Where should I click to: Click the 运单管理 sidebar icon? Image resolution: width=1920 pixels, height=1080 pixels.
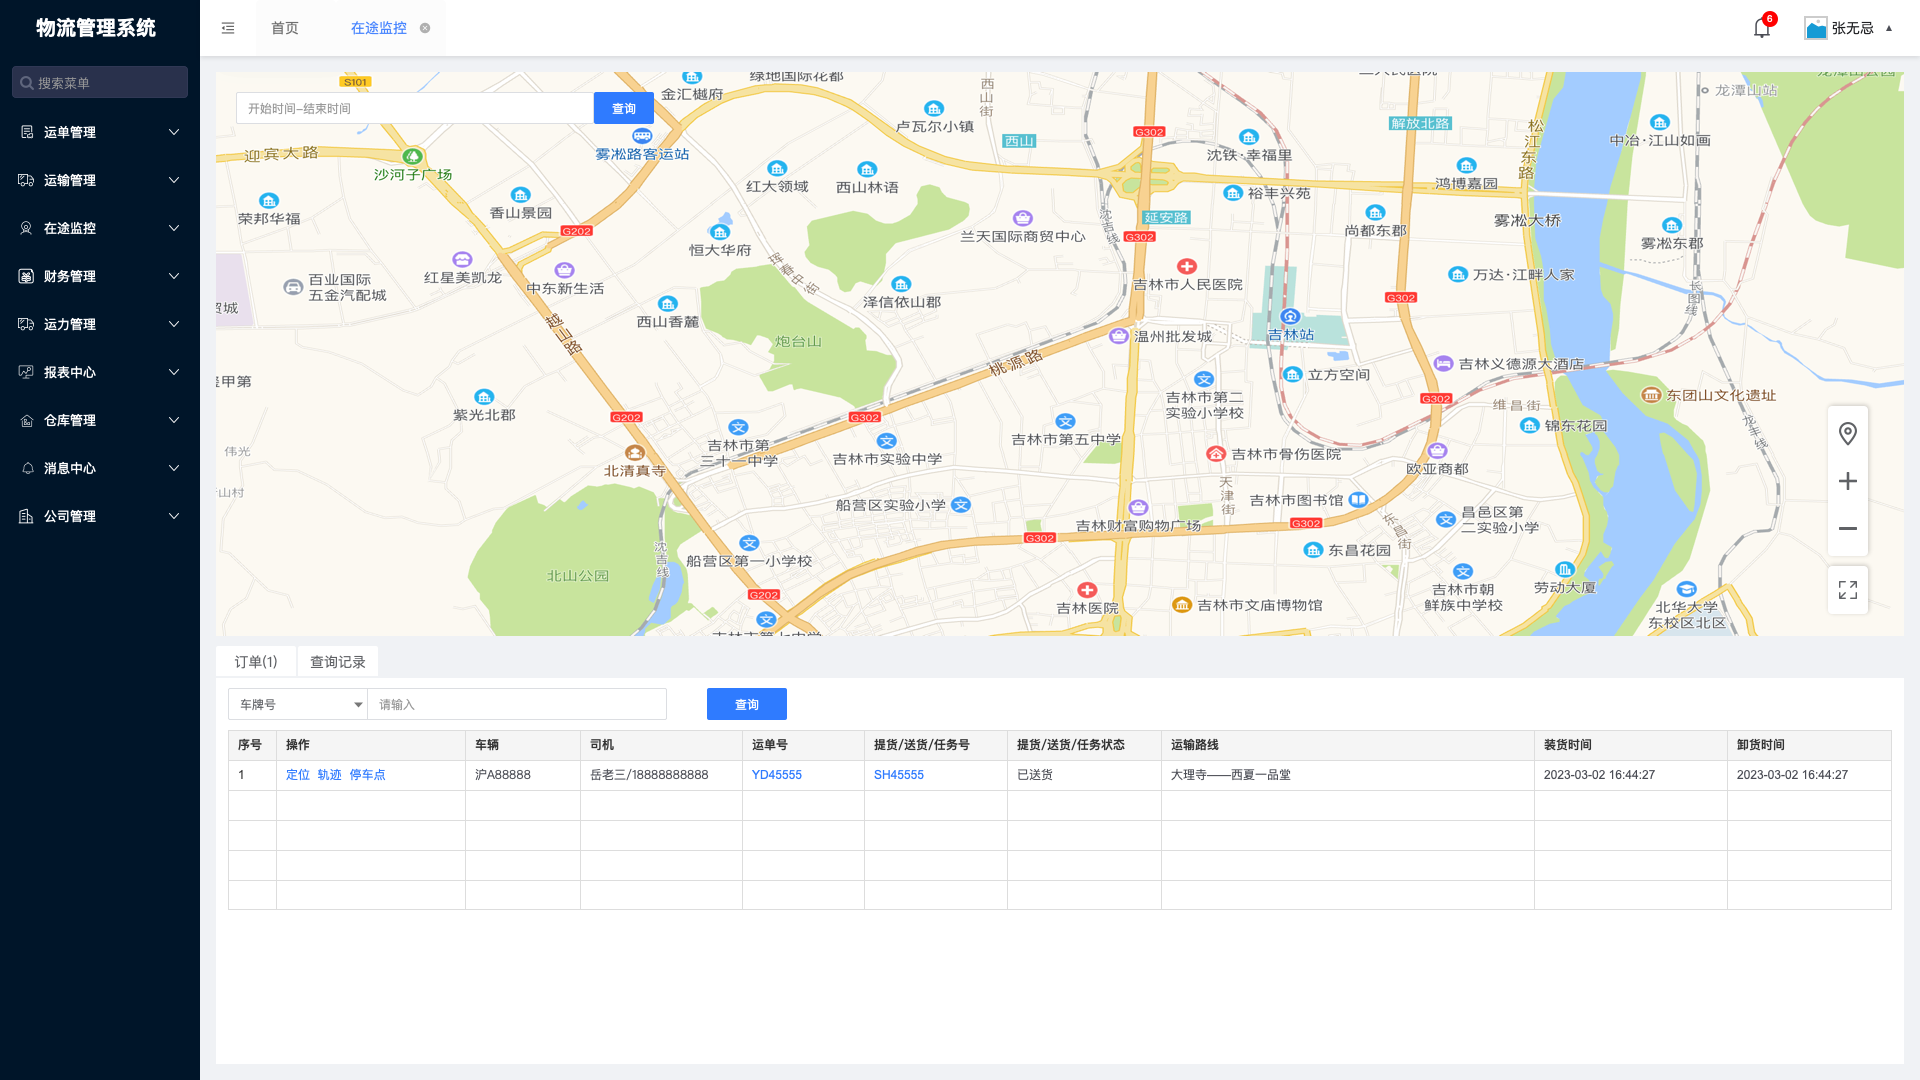click(x=27, y=132)
